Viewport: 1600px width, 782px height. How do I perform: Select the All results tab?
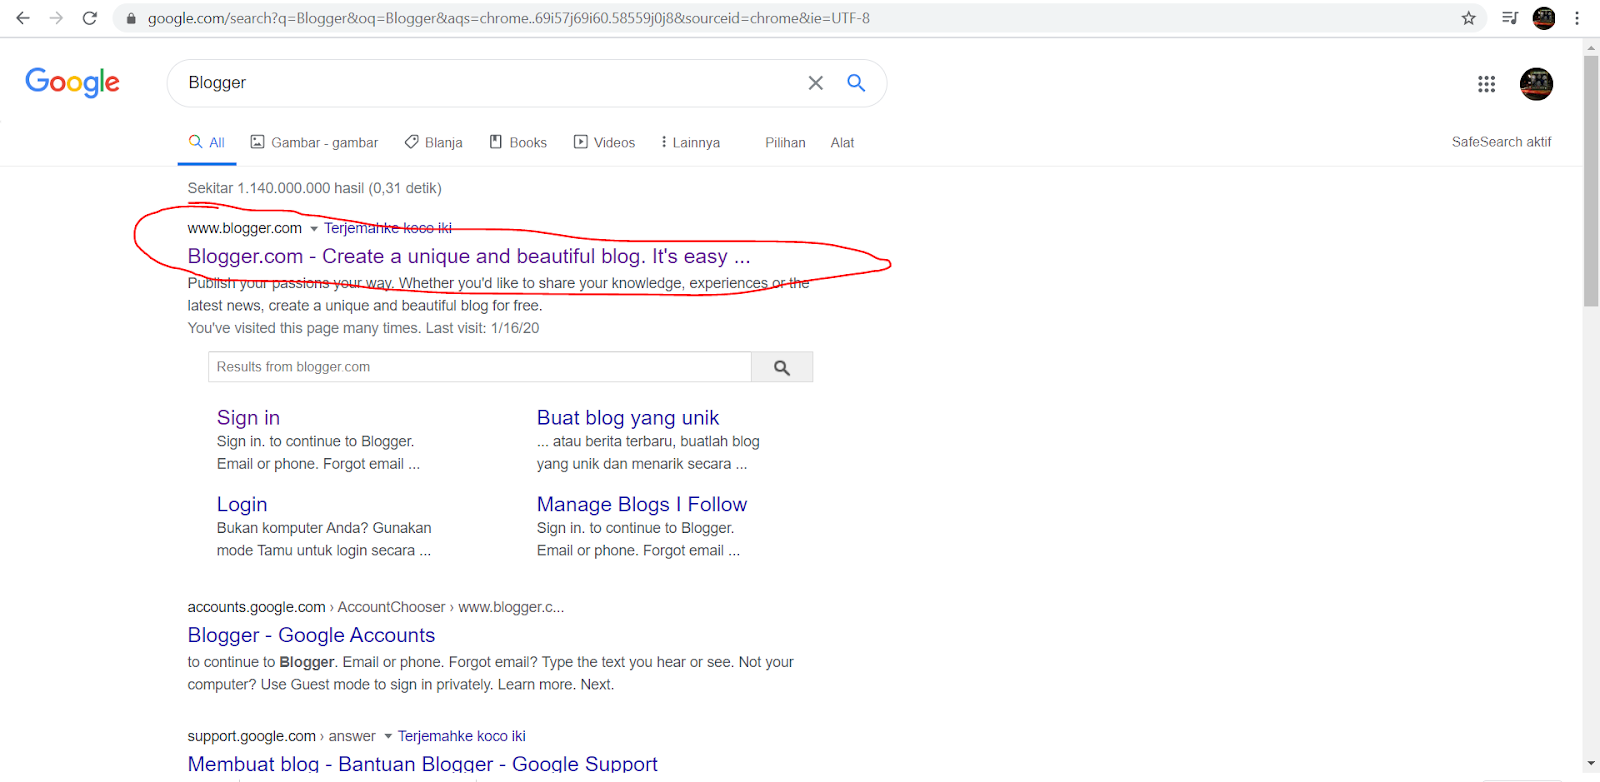click(x=207, y=142)
